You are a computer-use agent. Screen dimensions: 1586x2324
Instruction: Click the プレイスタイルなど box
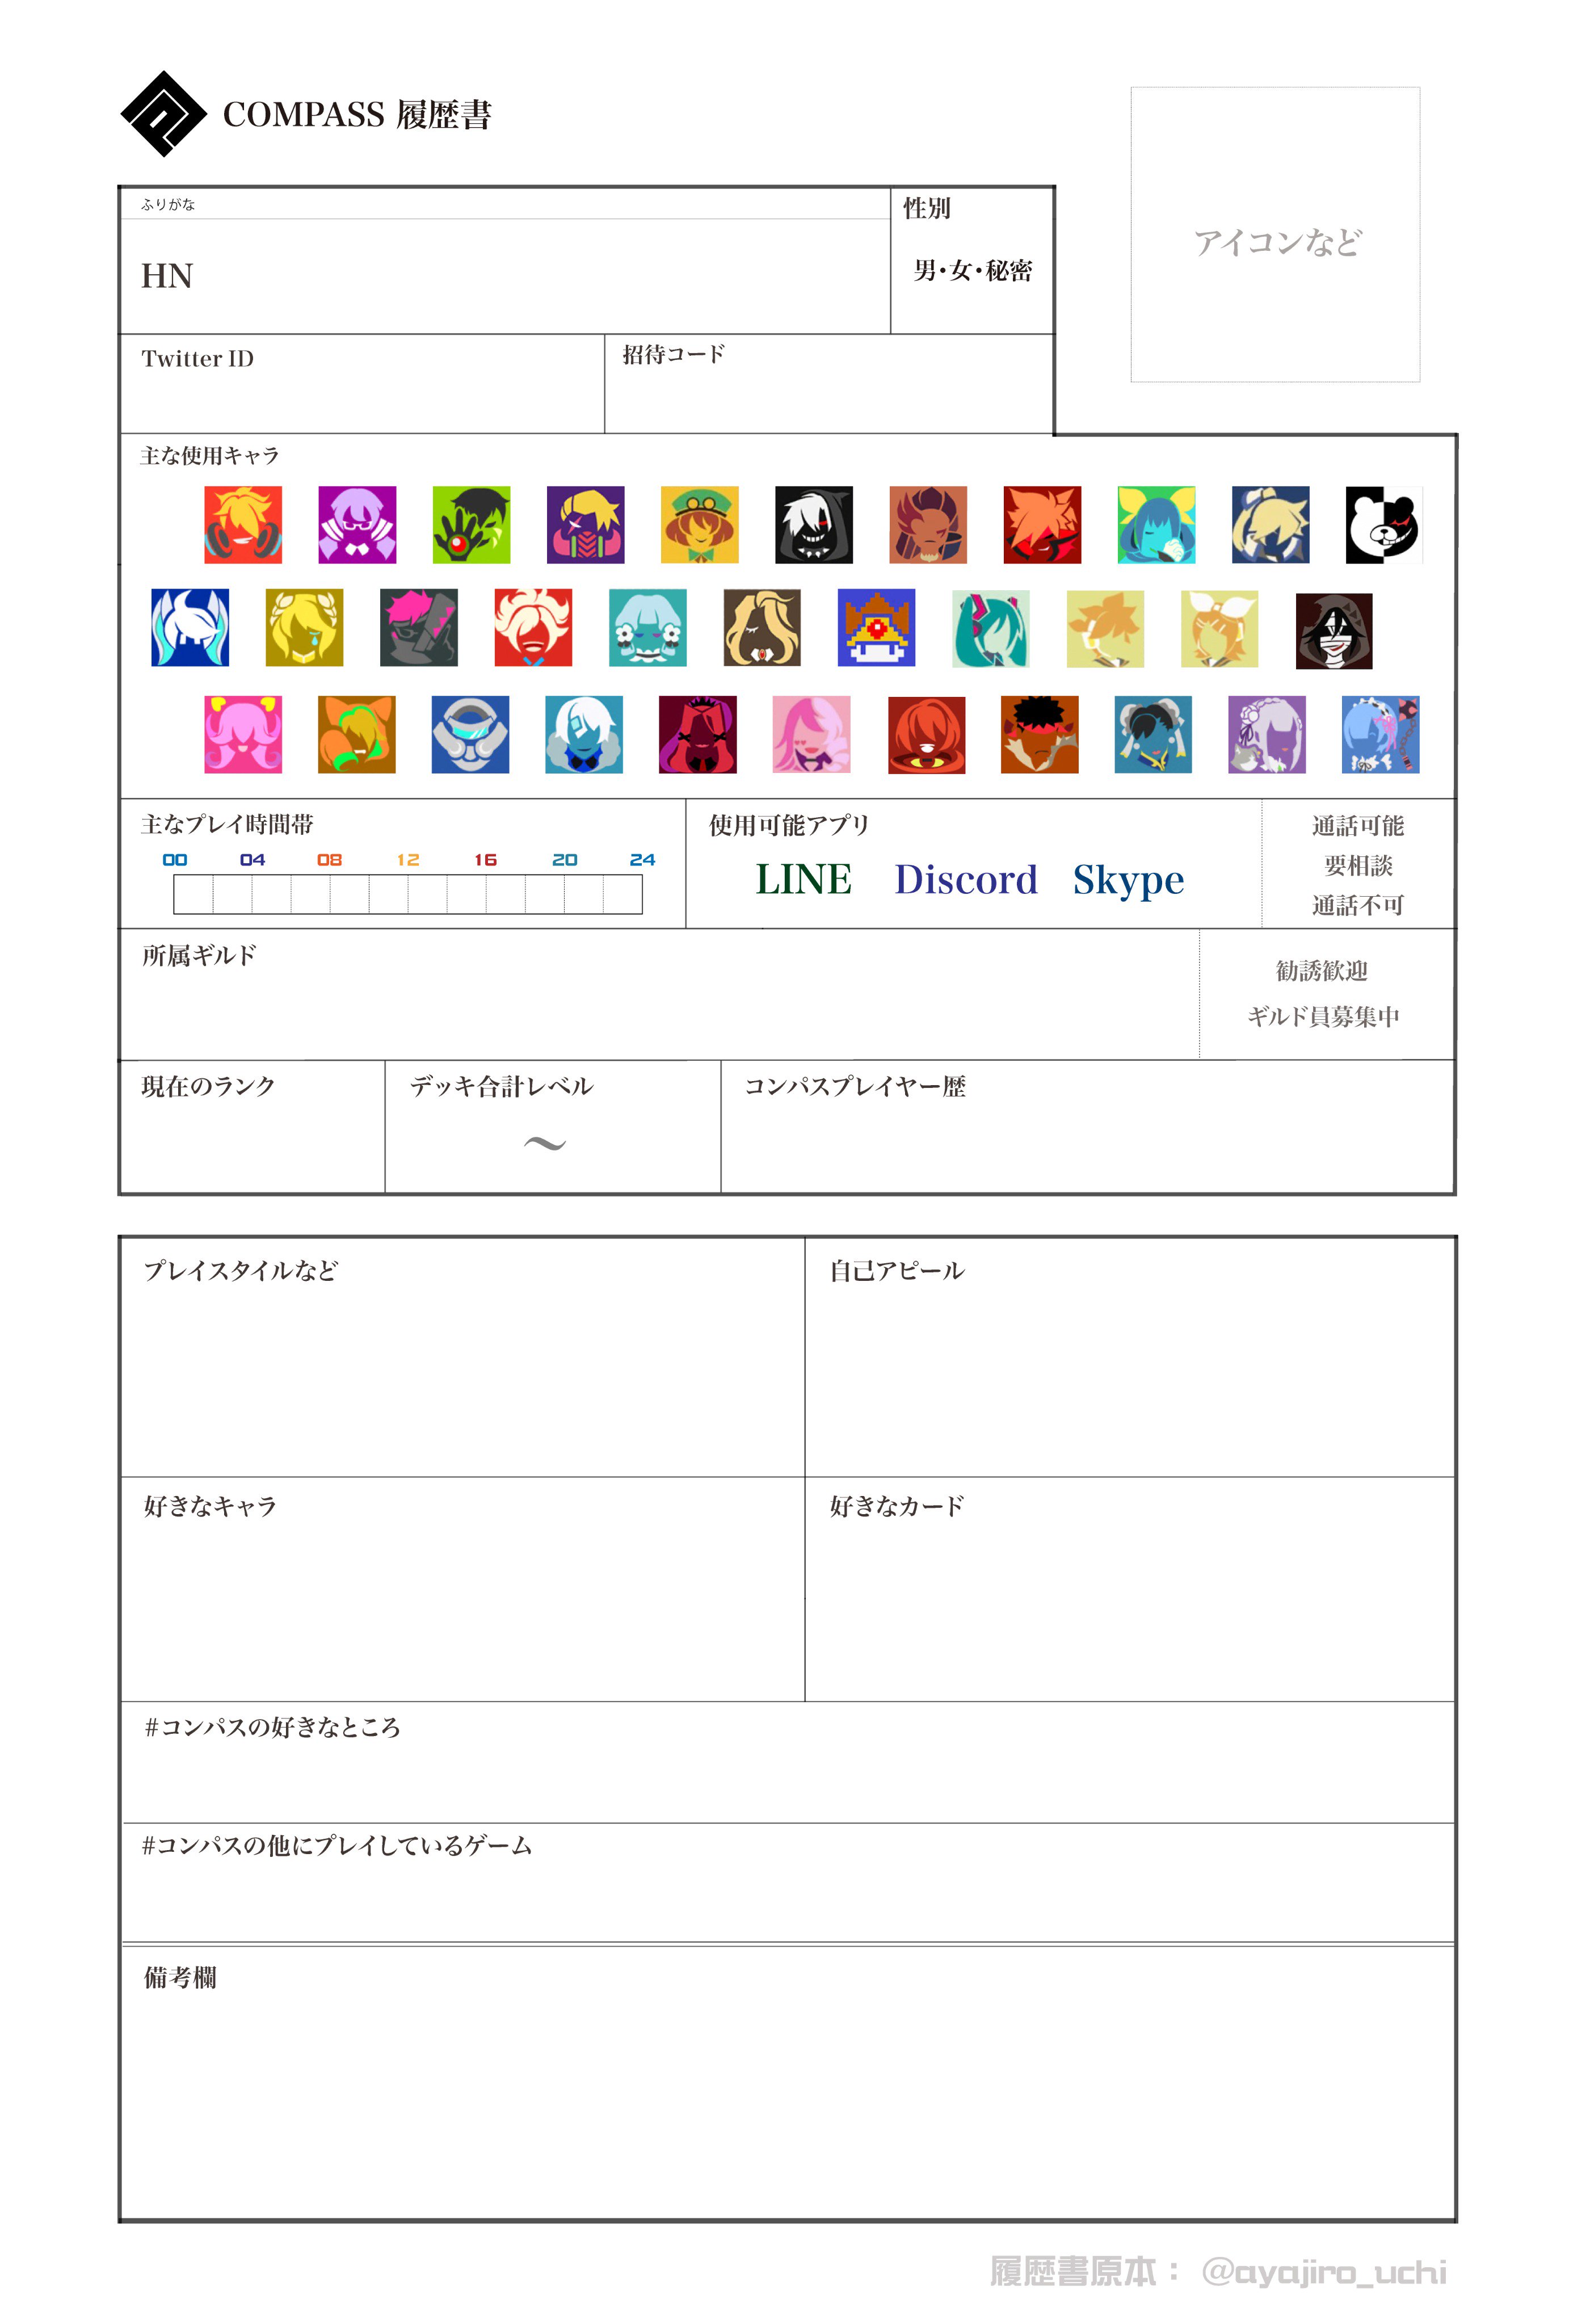coord(462,1357)
